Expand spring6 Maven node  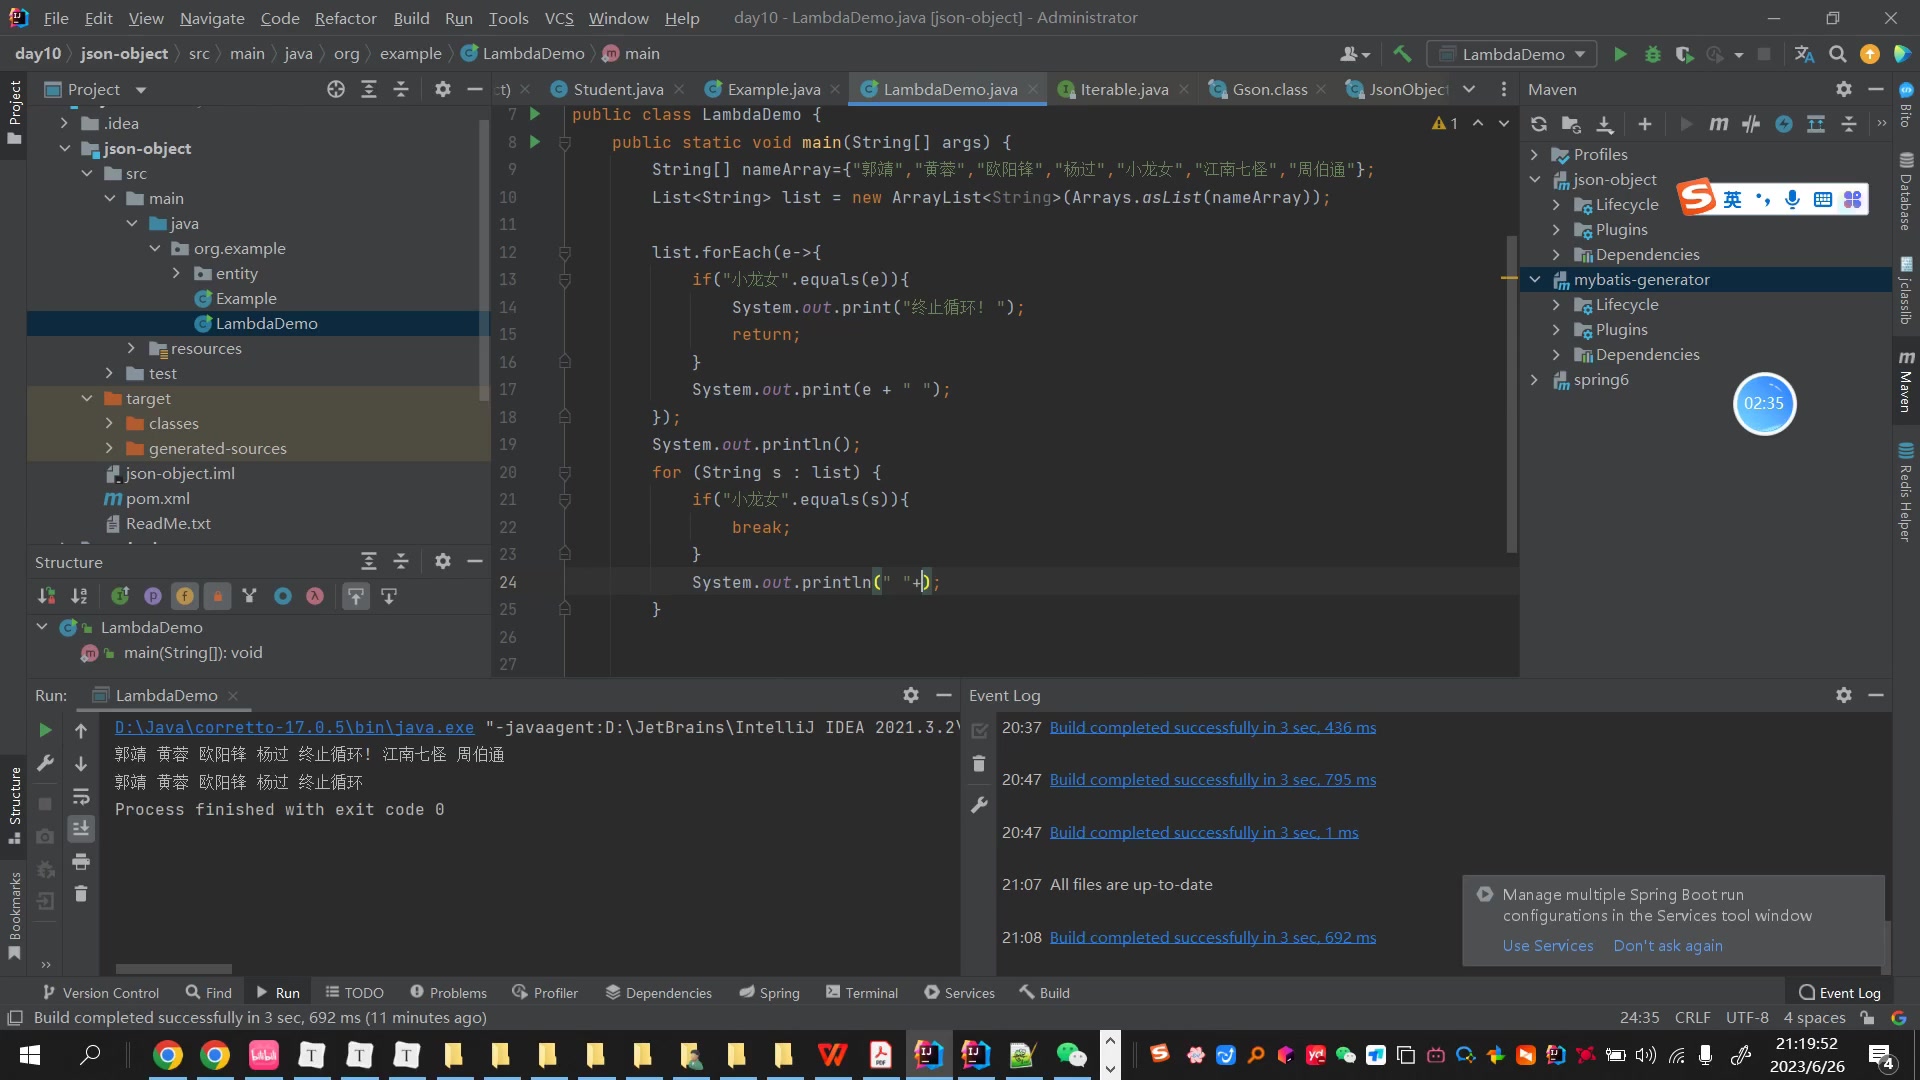1535,379
